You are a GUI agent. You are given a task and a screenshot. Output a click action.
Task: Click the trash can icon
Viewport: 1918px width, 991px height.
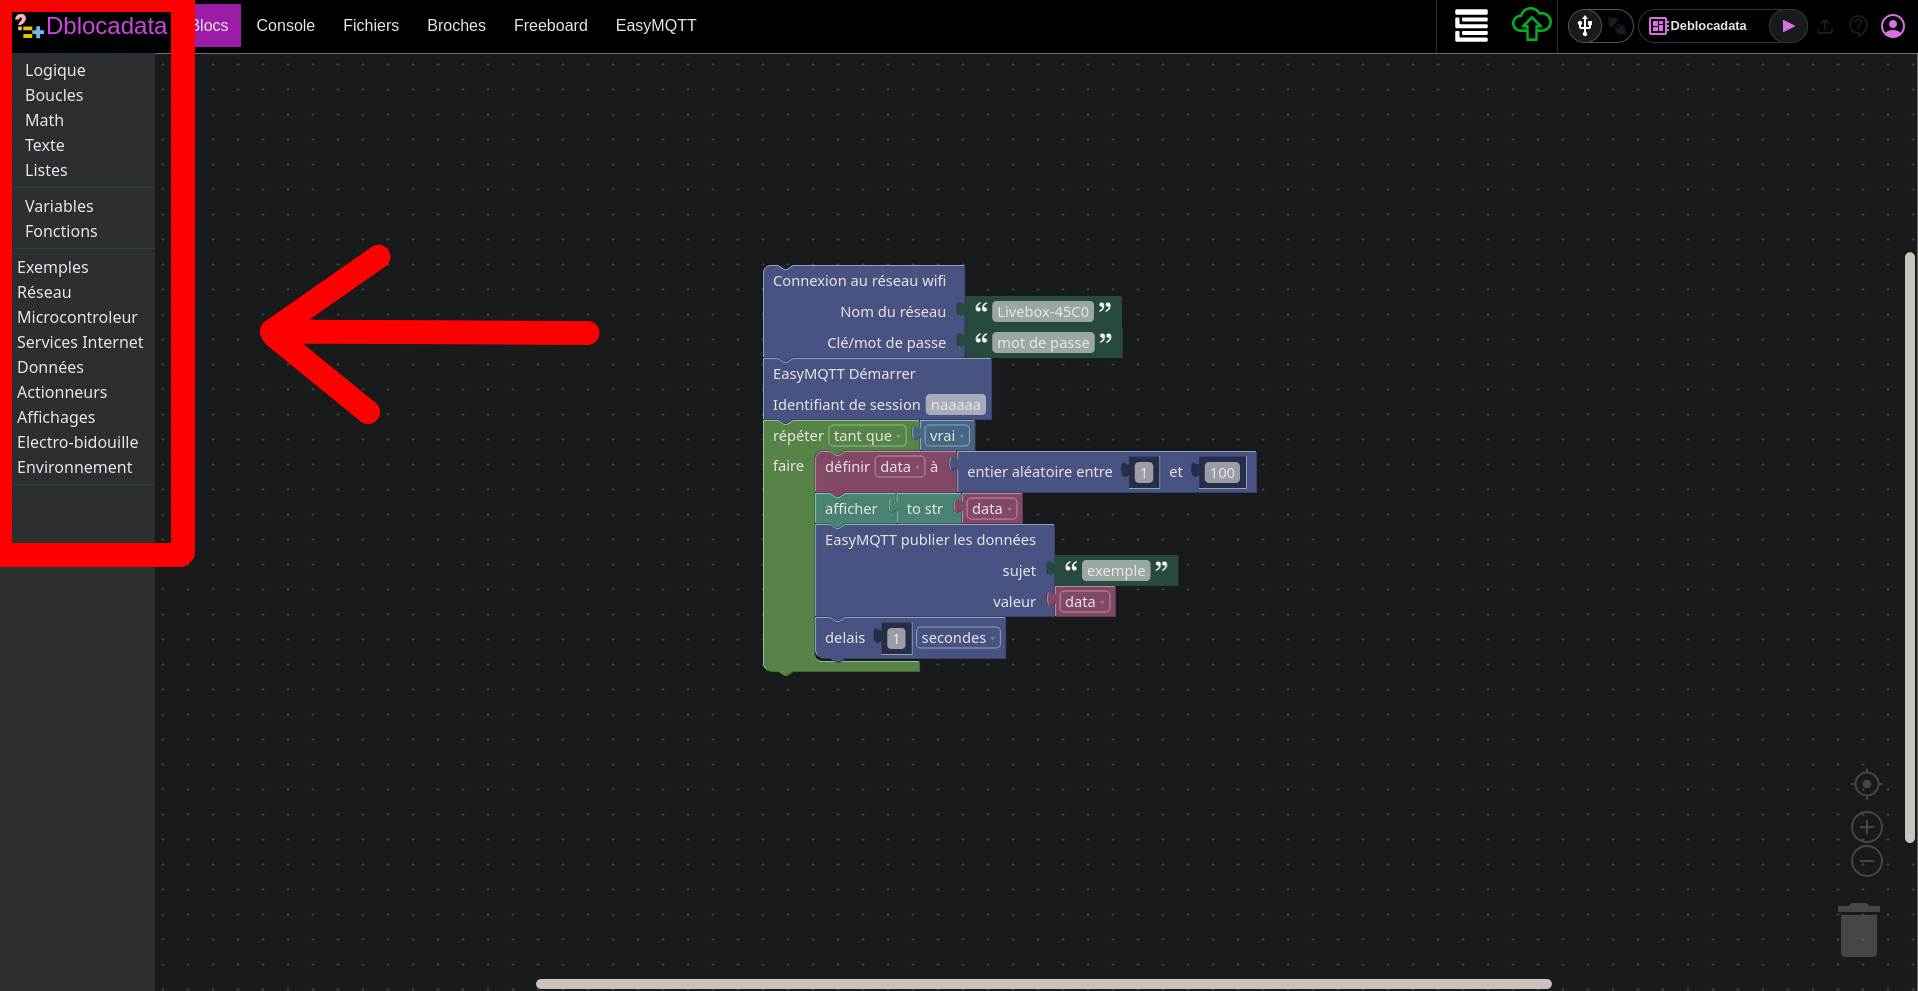(1858, 930)
